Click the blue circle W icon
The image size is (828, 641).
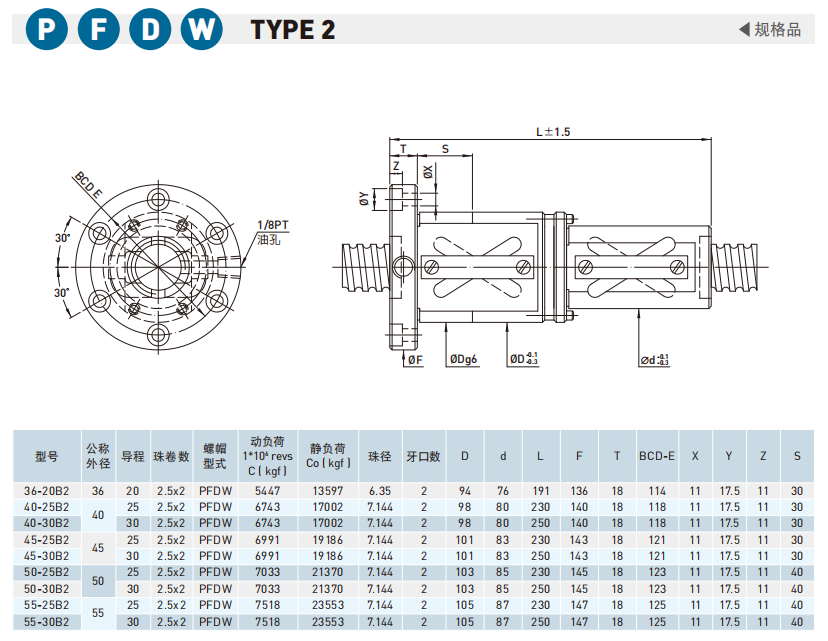(x=202, y=30)
